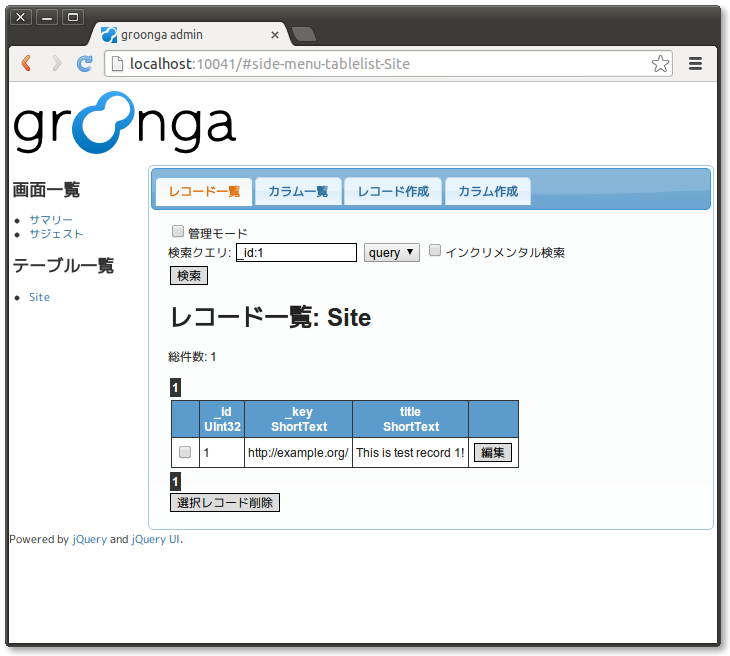Open the レコード作成 tab

[x=393, y=191]
